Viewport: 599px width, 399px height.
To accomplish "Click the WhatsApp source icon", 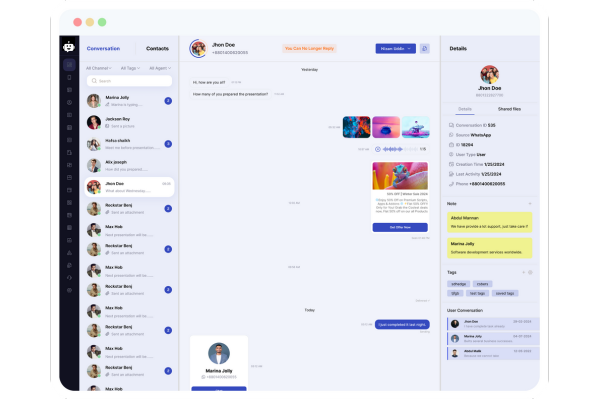I will click(x=451, y=135).
